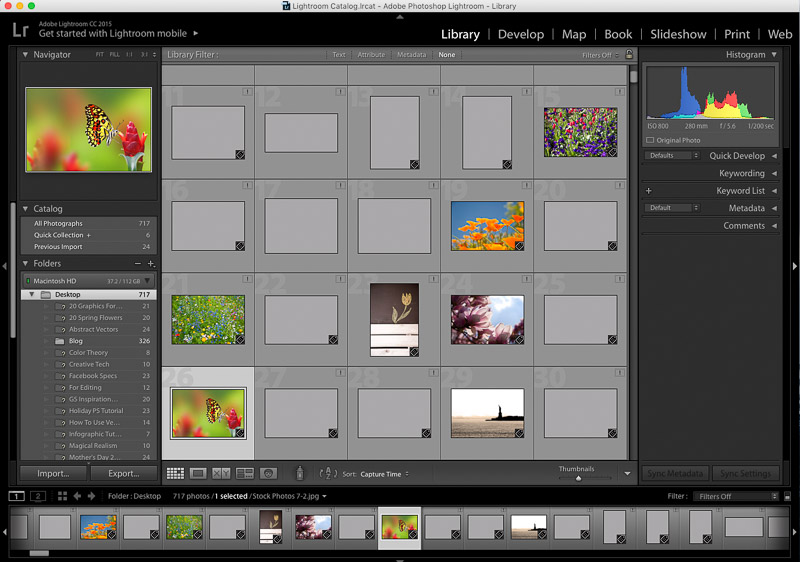Image resolution: width=800 pixels, height=562 pixels.
Task: Hide top module picker panel arrow
Action: [x=400, y=17]
